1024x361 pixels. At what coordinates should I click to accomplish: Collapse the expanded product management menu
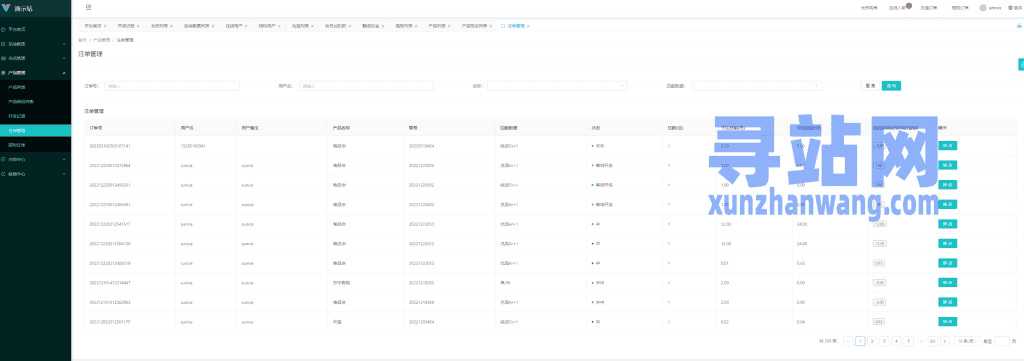coord(35,72)
